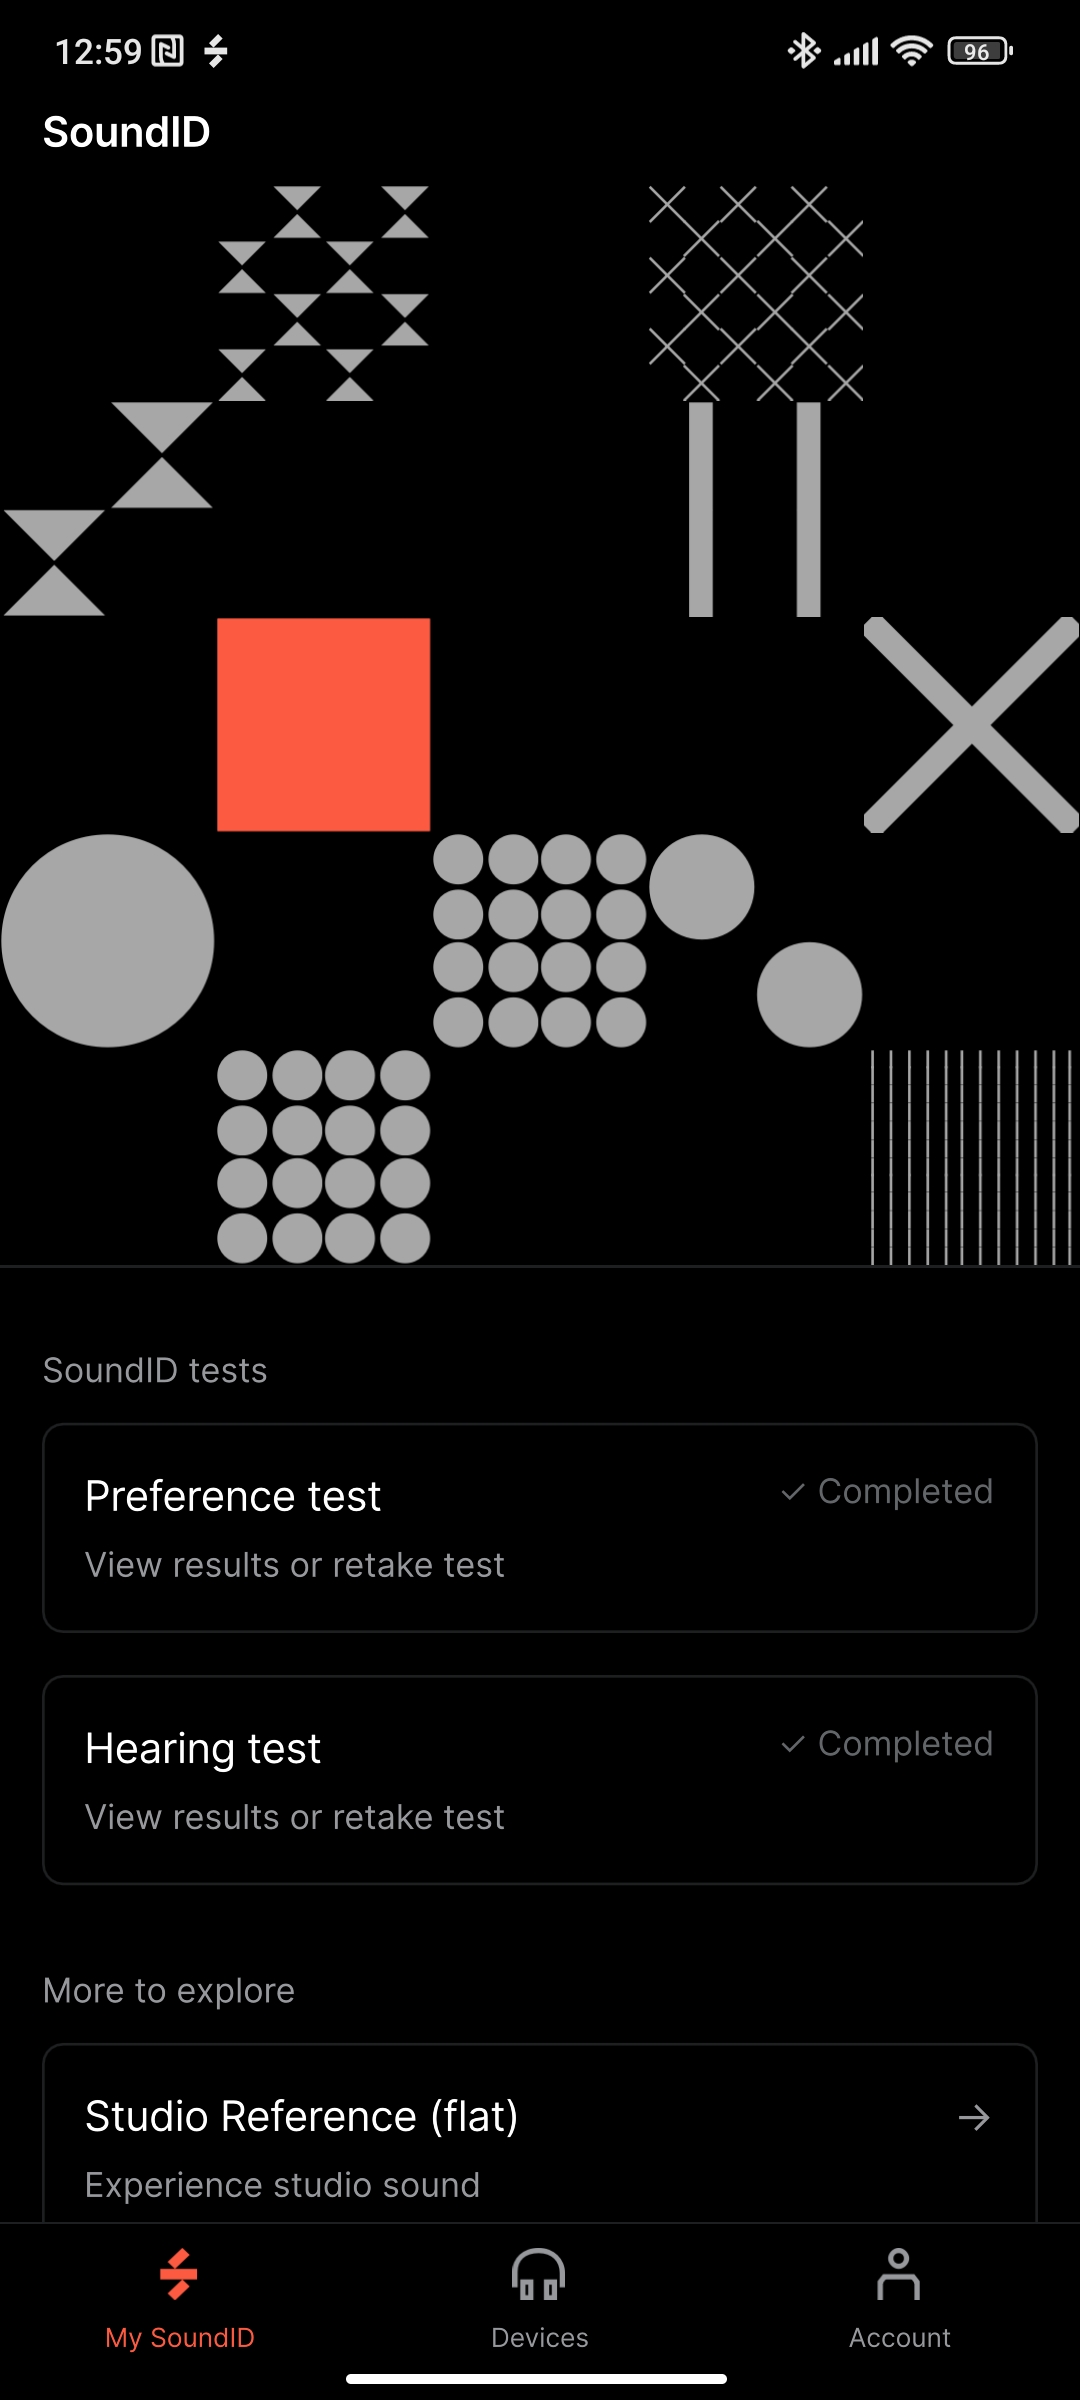Tap the cellular signal strength icon
This screenshot has width=1080, height=2400.
[857, 50]
